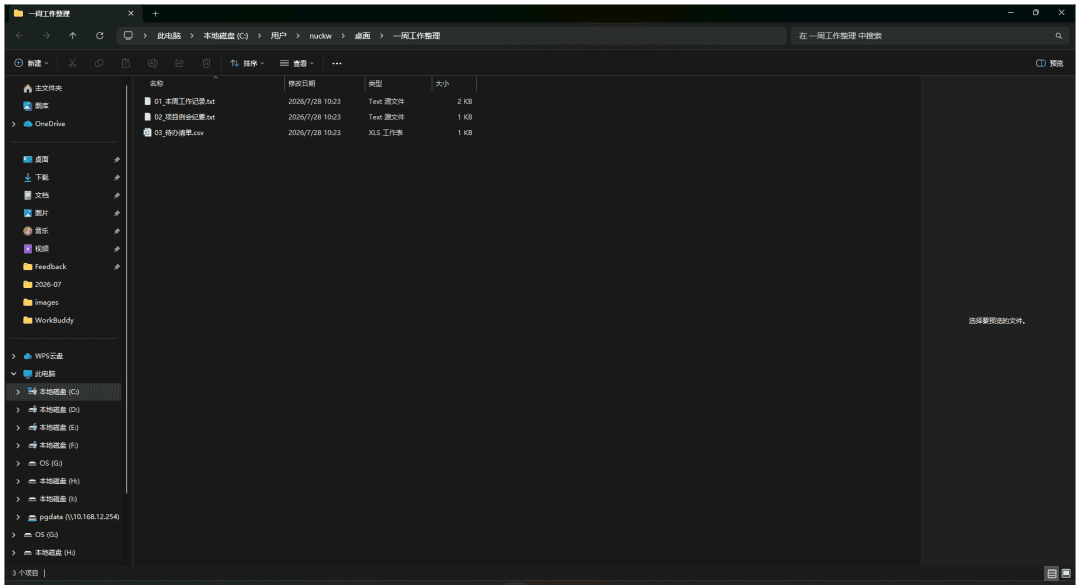Open the three-dot See more menu

click(337, 63)
